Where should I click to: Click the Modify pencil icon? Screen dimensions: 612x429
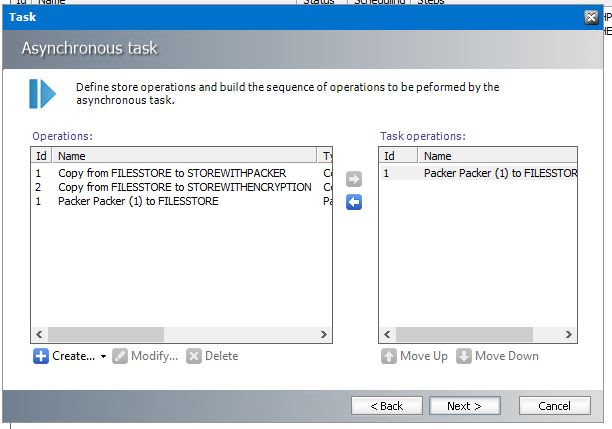click(x=120, y=356)
